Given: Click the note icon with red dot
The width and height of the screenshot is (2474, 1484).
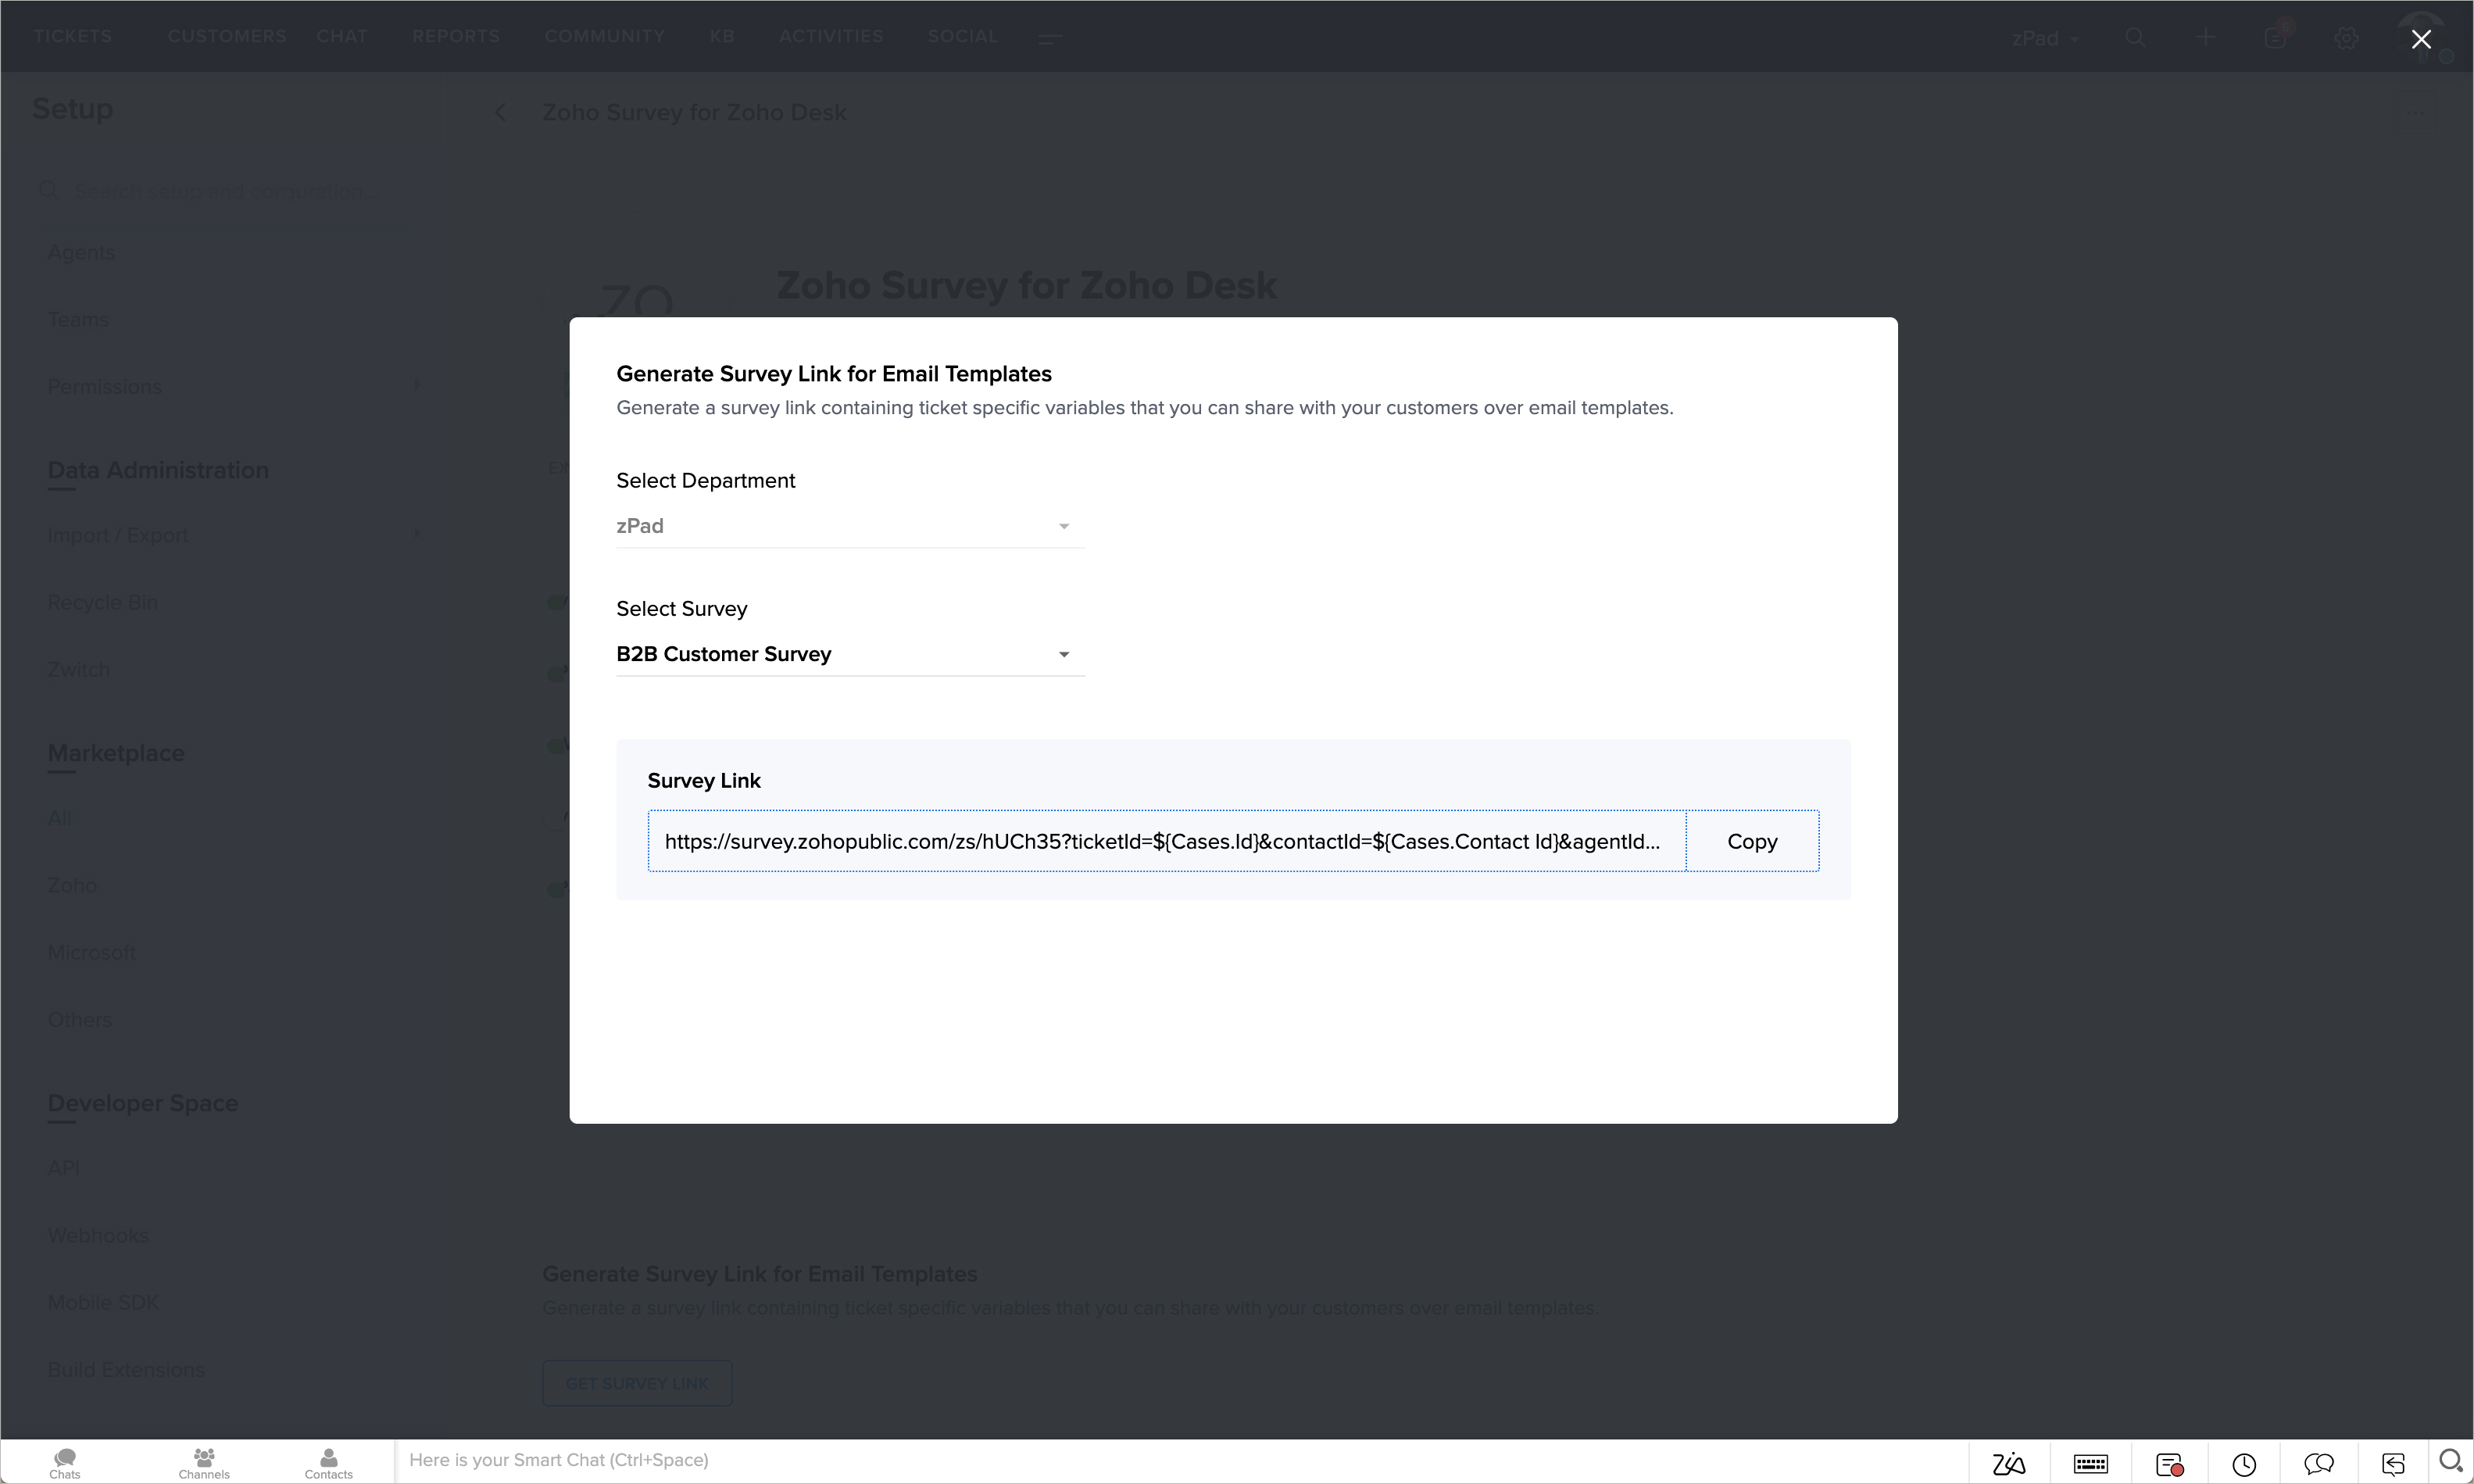Looking at the screenshot, I should click(2169, 1464).
